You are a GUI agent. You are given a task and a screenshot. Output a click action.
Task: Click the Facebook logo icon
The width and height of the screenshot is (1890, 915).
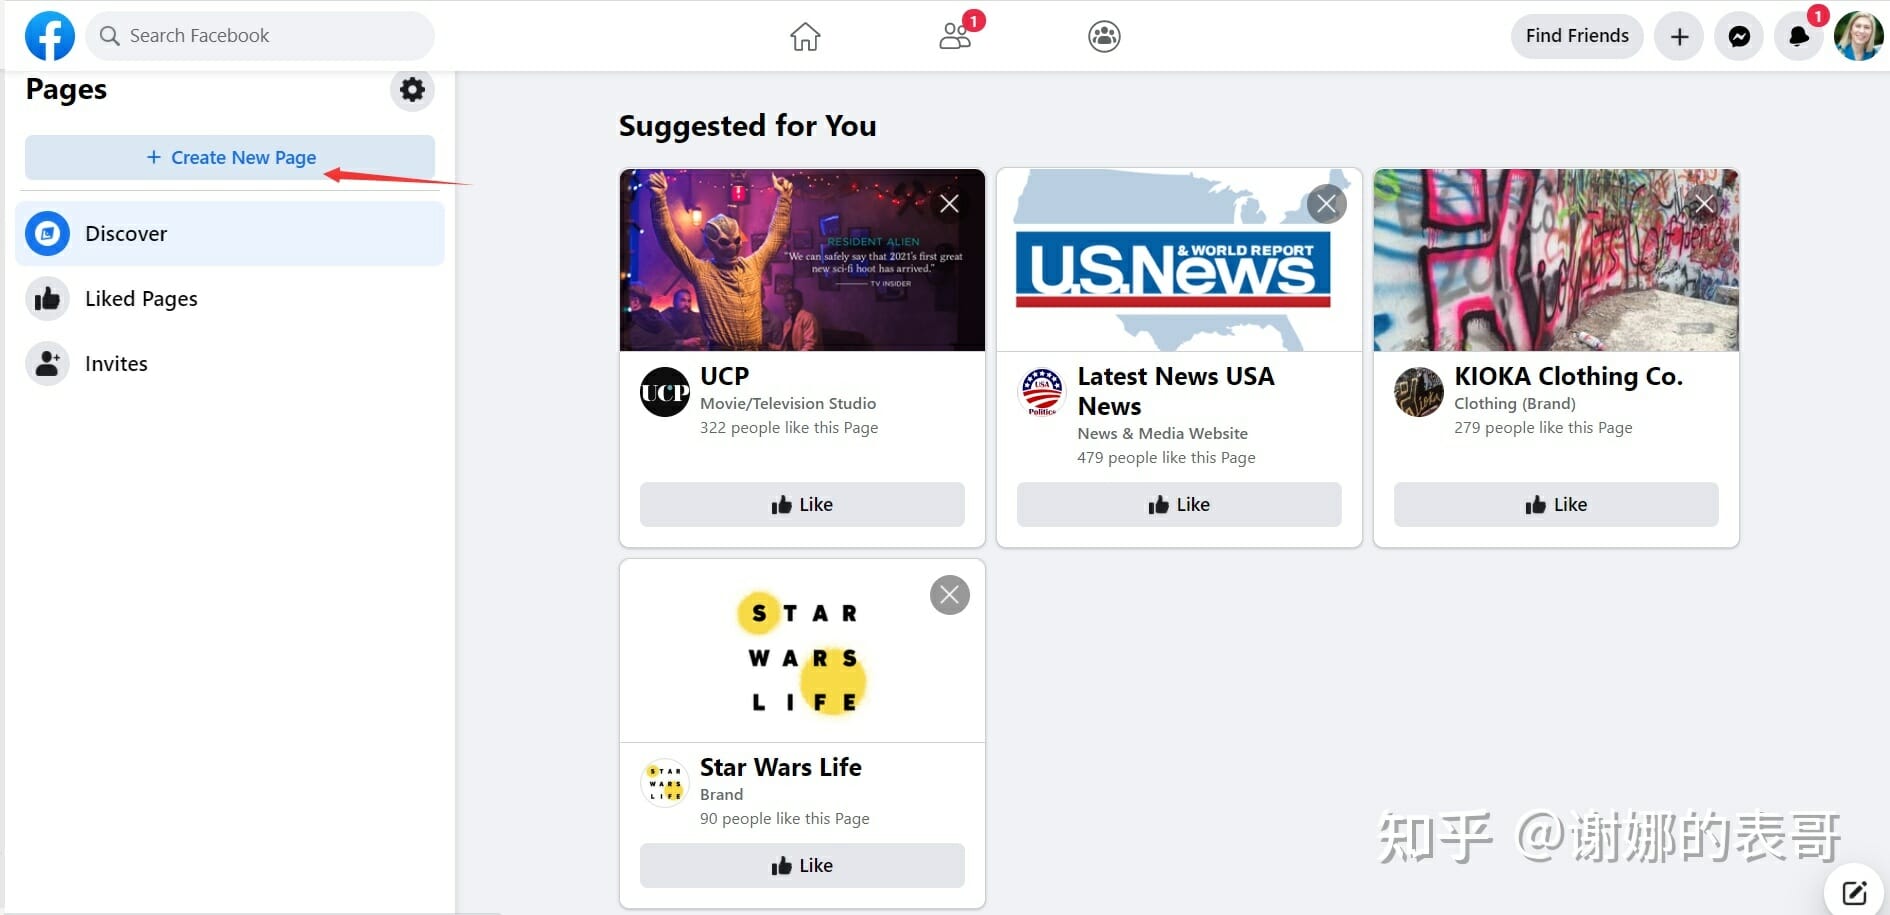click(49, 36)
